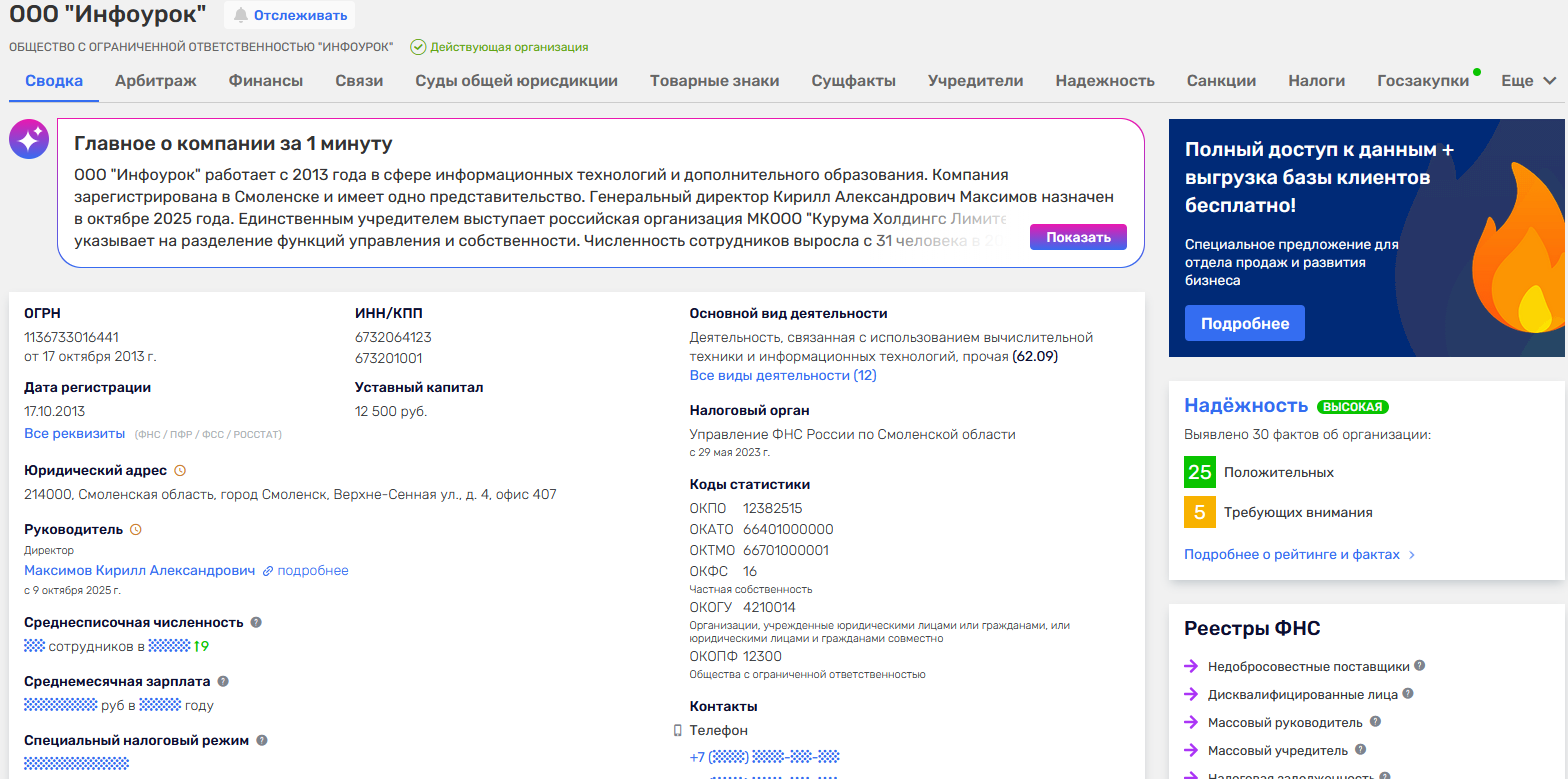Click Управление ФНС России по Смоленской области text
The height and width of the screenshot is (779, 1568).
point(853,434)
